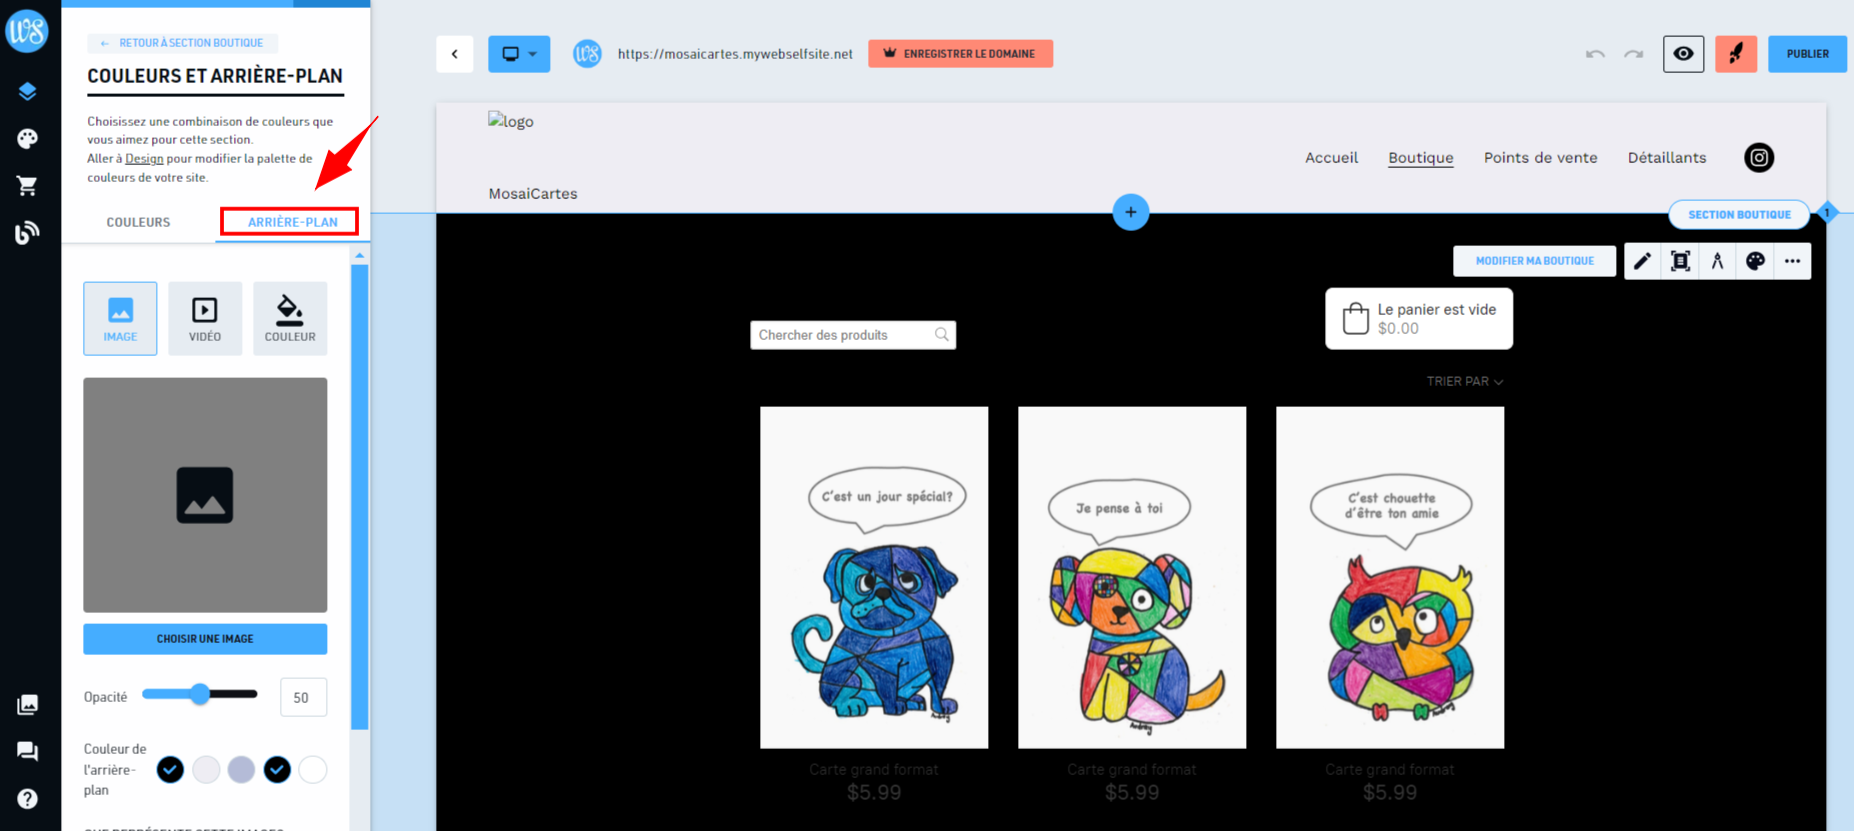Viewport: 1854px width, 831px height.
Task: Click the Preview eye icon
Action: click(1683, 54)
